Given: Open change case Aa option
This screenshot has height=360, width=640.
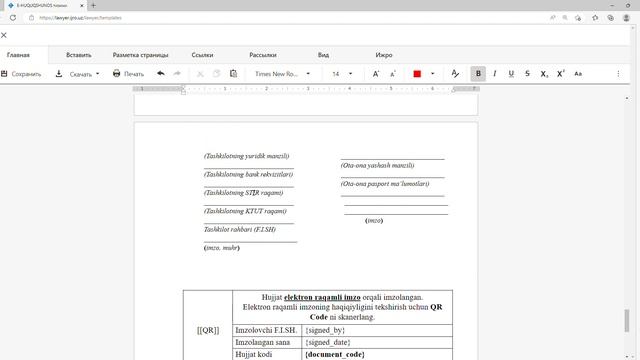Looking at the screenshot, I should tap(578, 74).
